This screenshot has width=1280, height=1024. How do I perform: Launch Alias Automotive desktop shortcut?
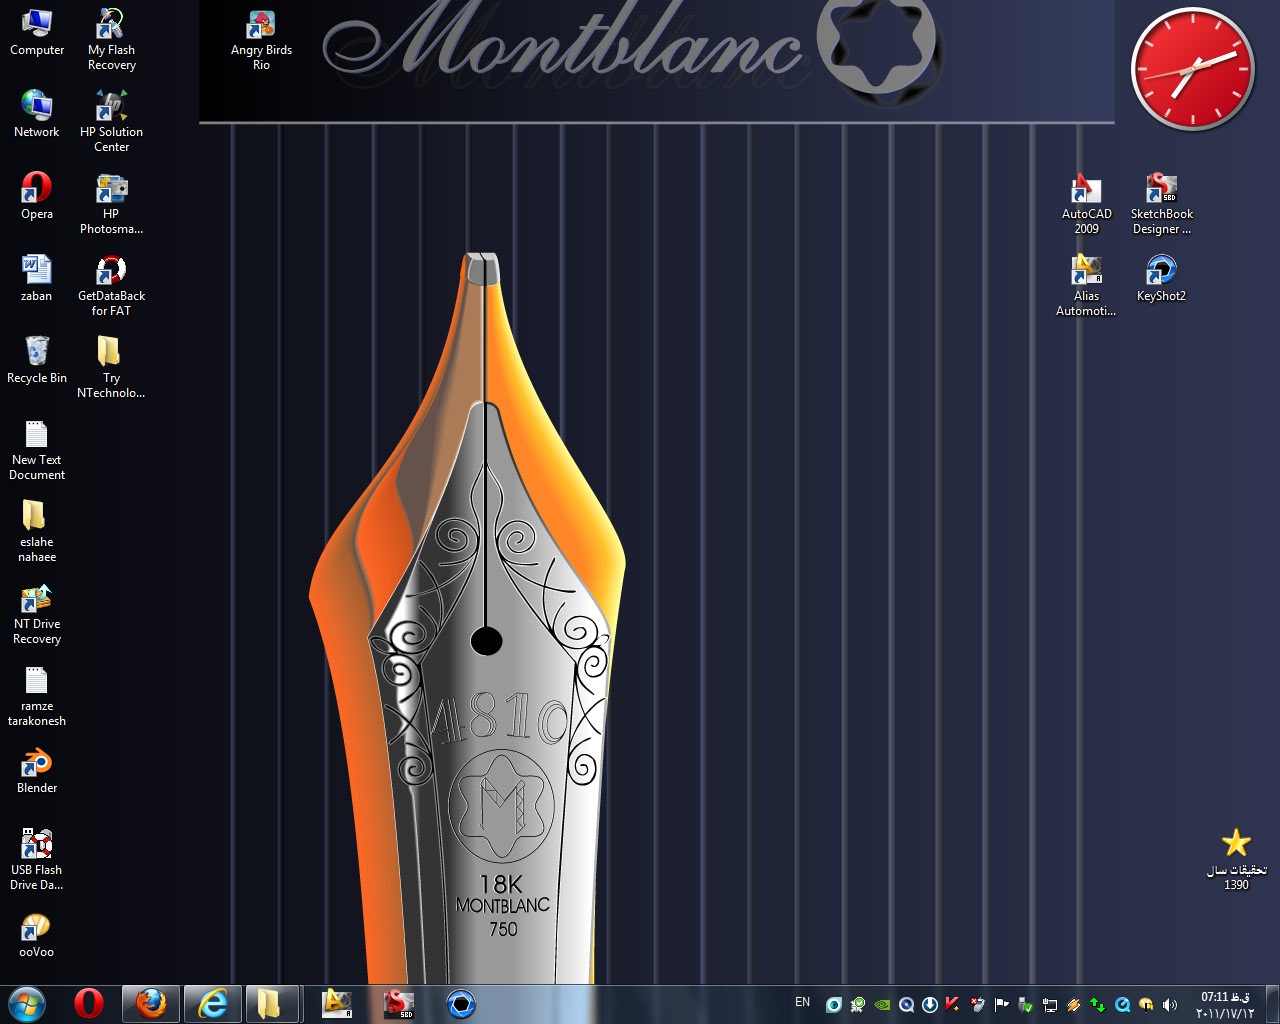[1087, 286]
